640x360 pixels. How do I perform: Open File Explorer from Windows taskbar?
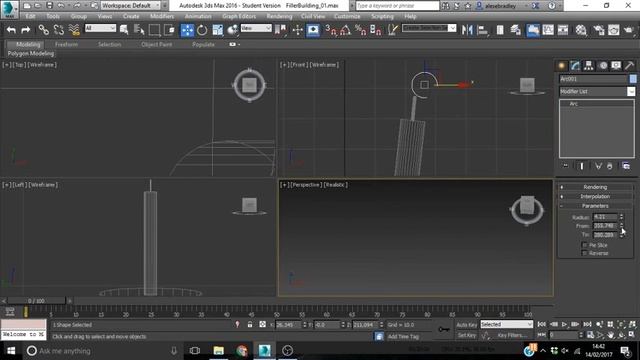pos(219,351)
